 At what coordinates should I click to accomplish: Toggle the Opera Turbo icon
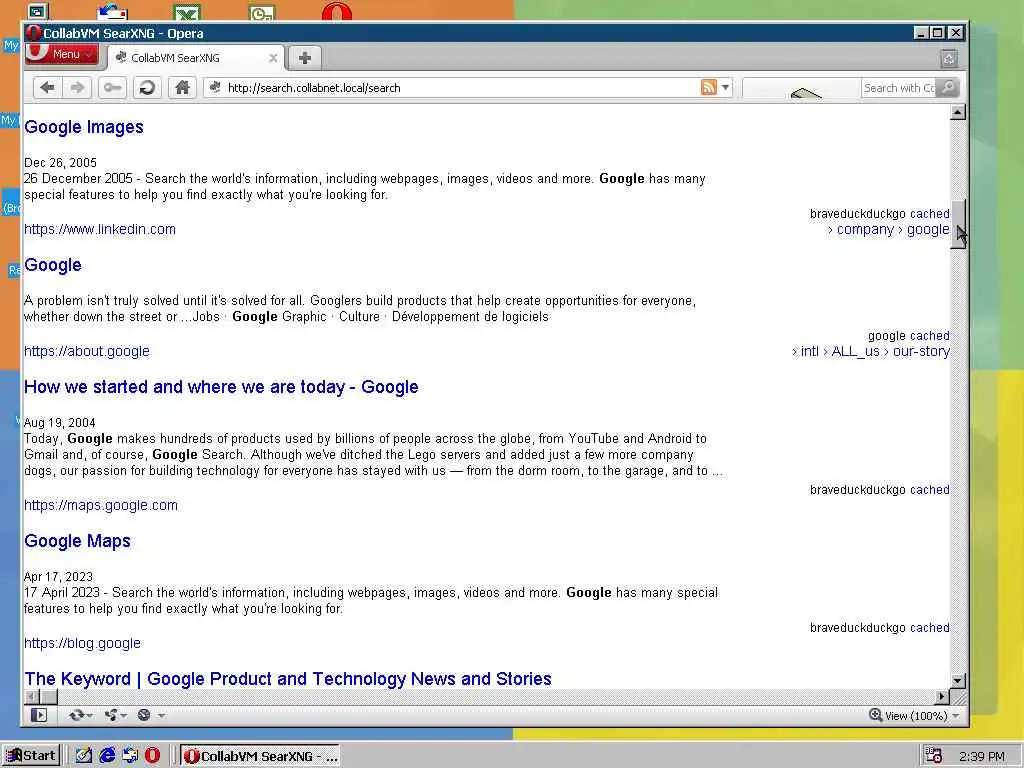pyautogui.click(x=144, y=715)
